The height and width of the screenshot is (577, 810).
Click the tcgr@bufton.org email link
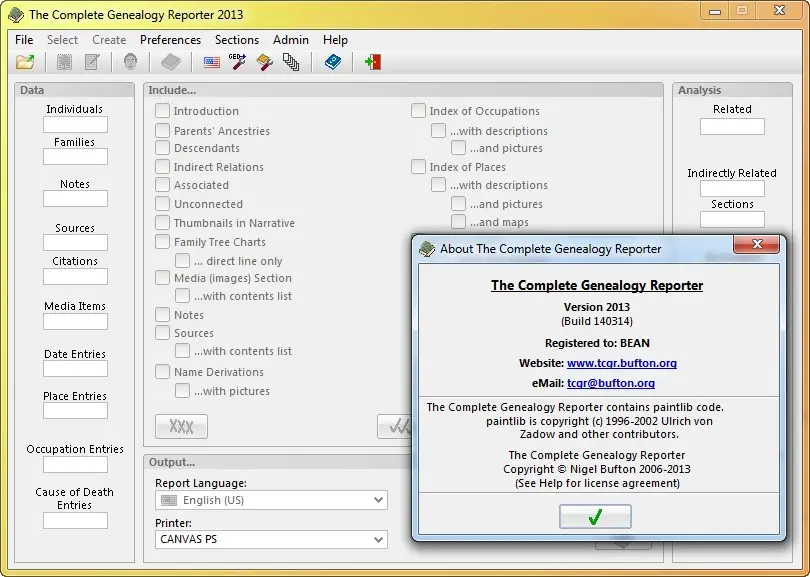(x=611, y=383)
